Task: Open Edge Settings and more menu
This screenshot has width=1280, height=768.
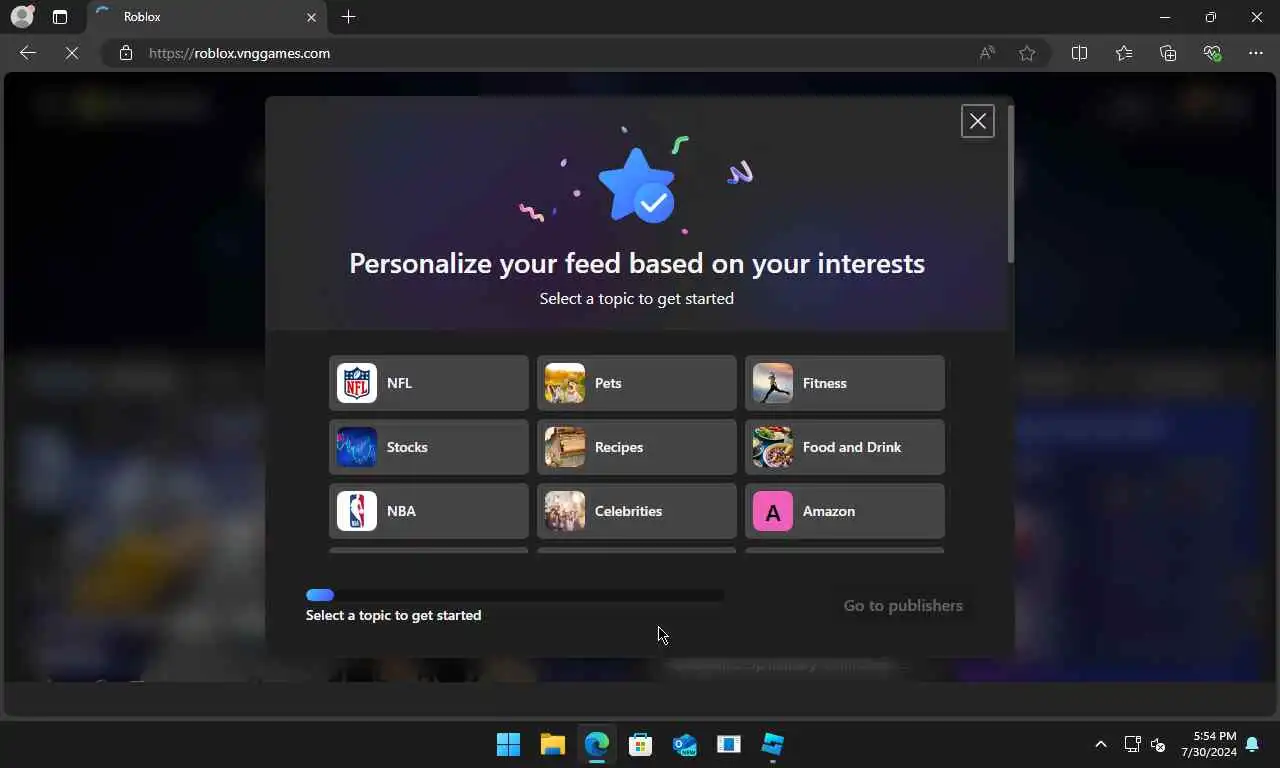Action: (1256, 53)
